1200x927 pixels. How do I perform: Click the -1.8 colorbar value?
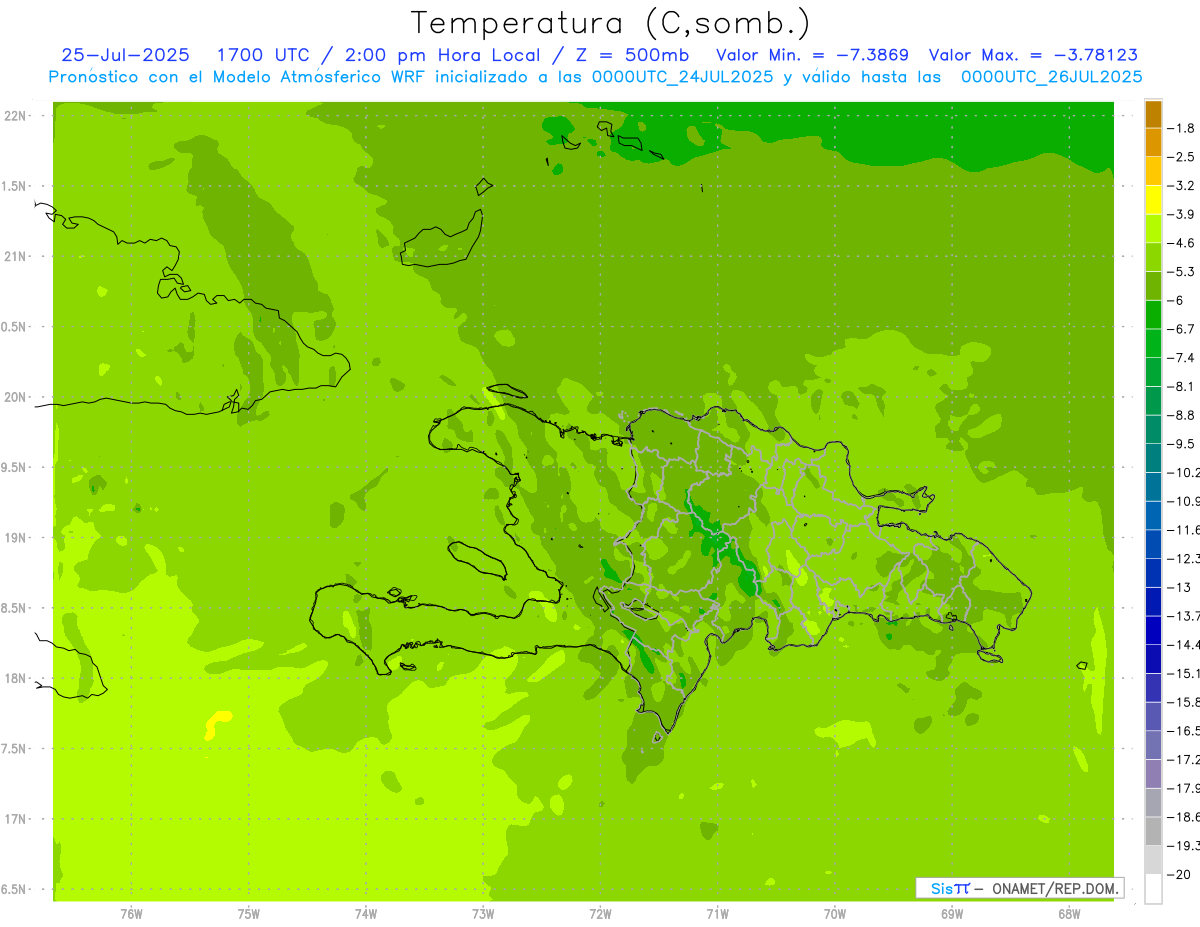click(x=1181, y=128)
